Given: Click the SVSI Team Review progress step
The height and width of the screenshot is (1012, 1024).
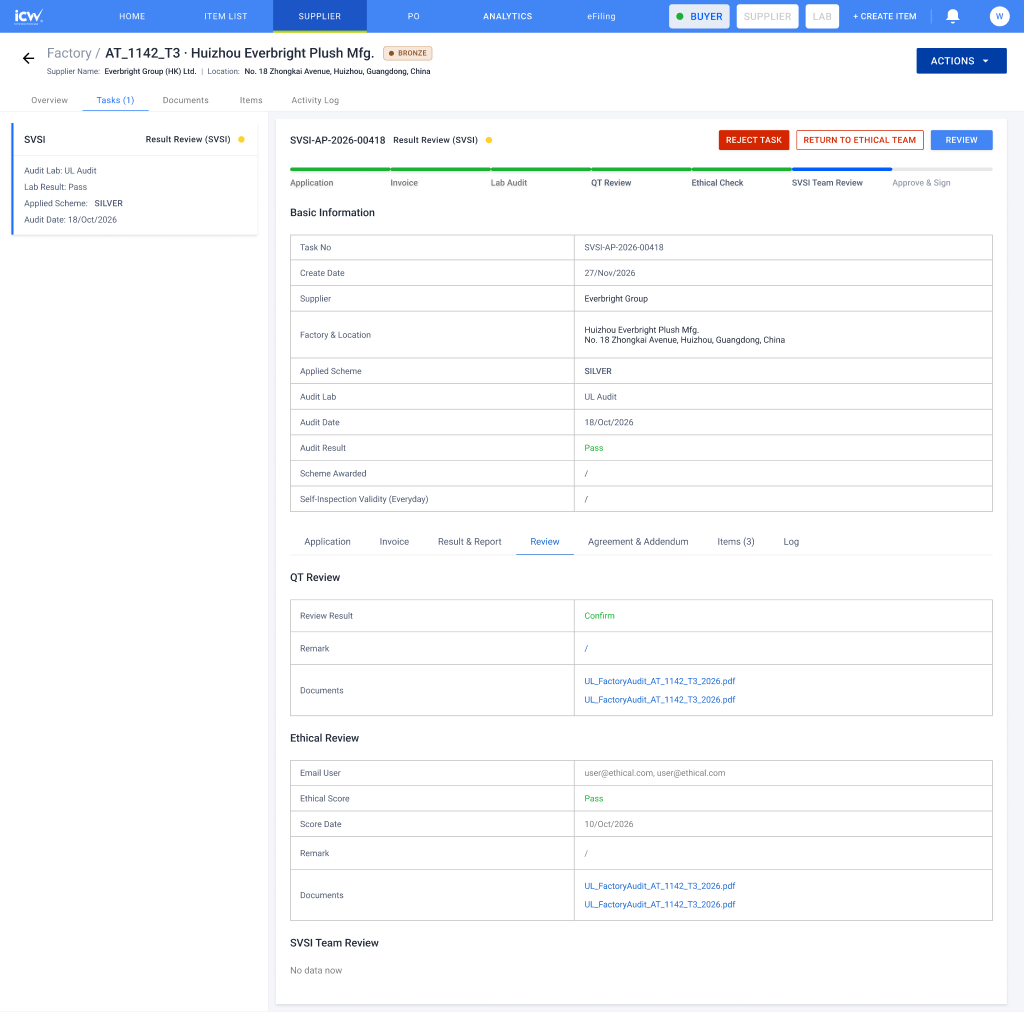Looking at the screenshot, I should [827, 183].
